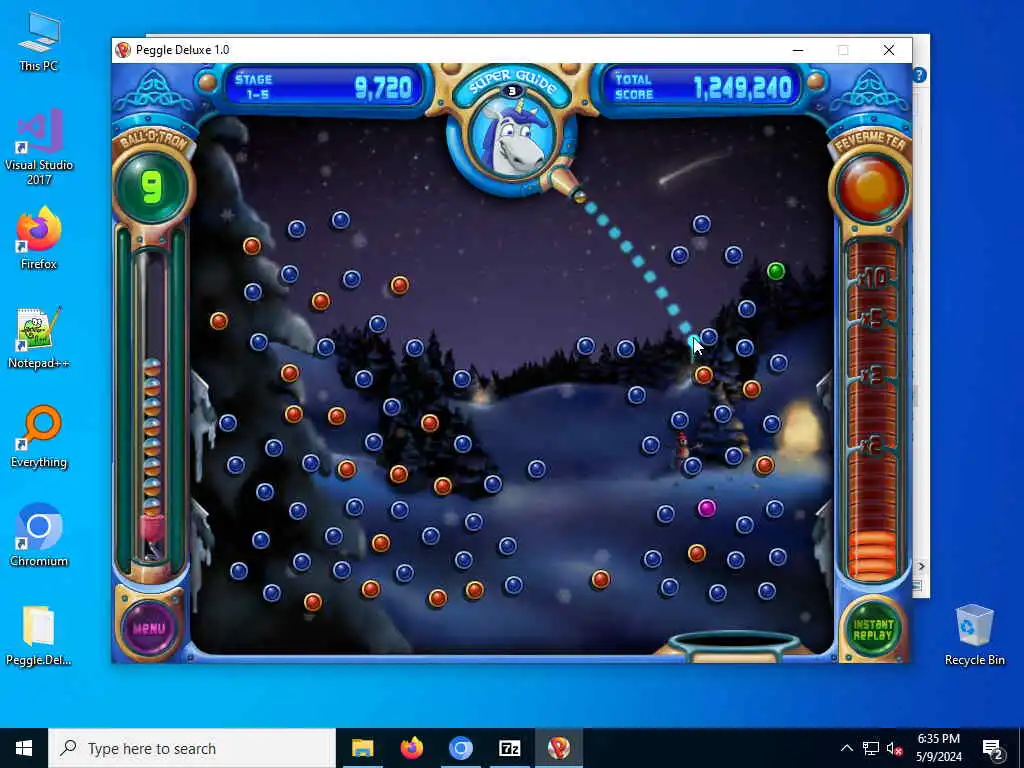Click the Stage 1-5 label
The image size is (1024, 768).
pos(253,87)
